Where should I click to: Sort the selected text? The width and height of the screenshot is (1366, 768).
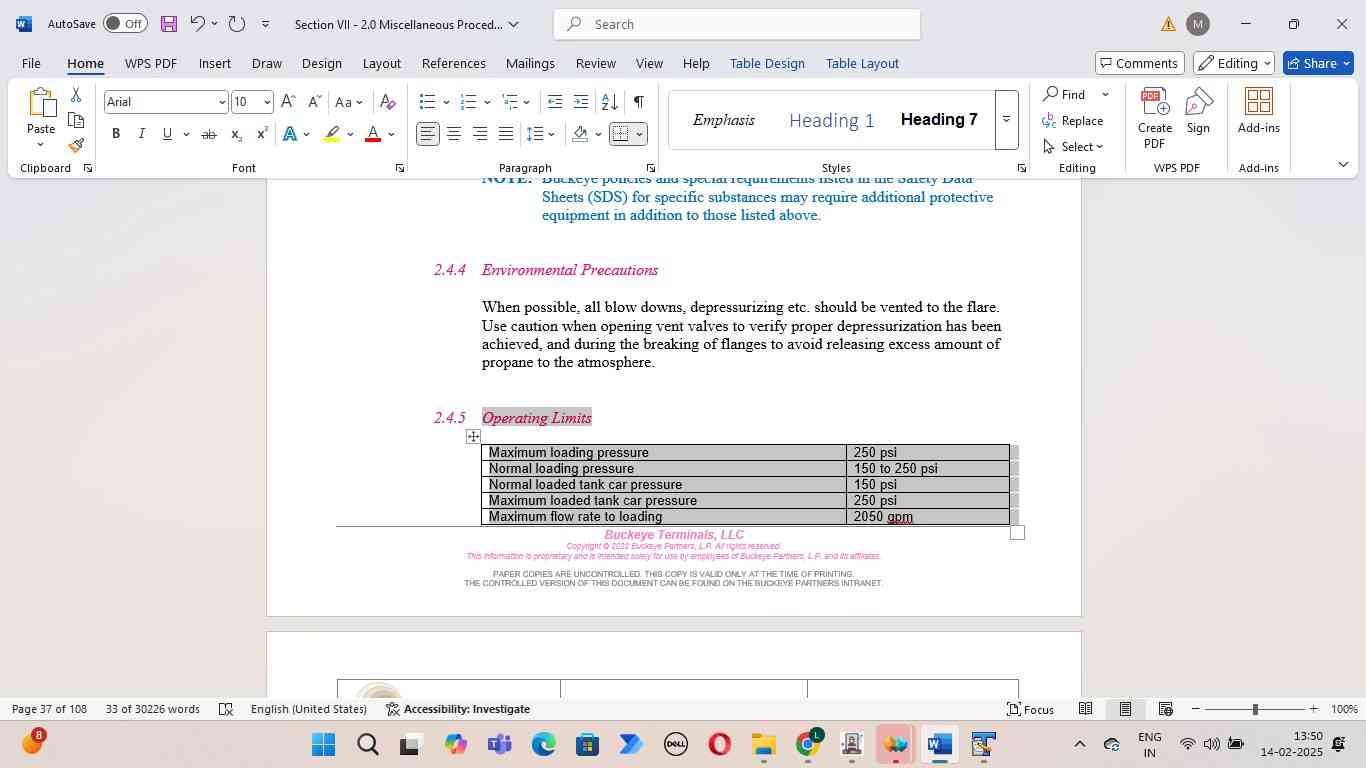click(609, 102)
